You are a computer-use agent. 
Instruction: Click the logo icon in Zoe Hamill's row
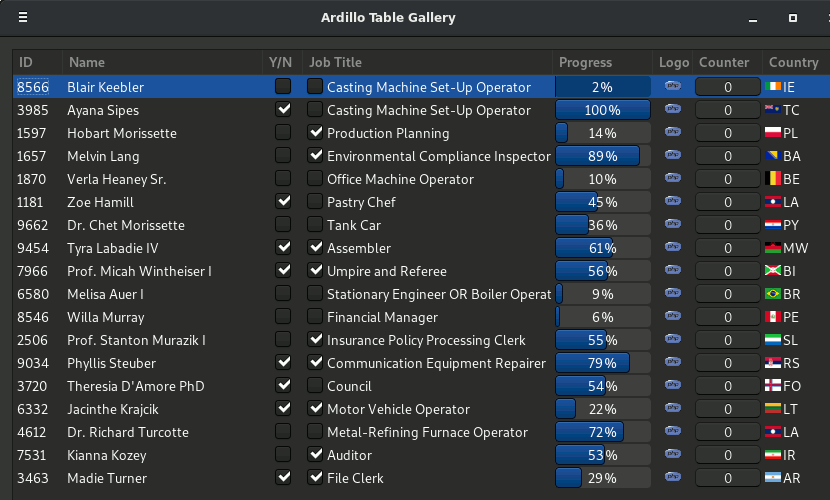tap(673, 202)
